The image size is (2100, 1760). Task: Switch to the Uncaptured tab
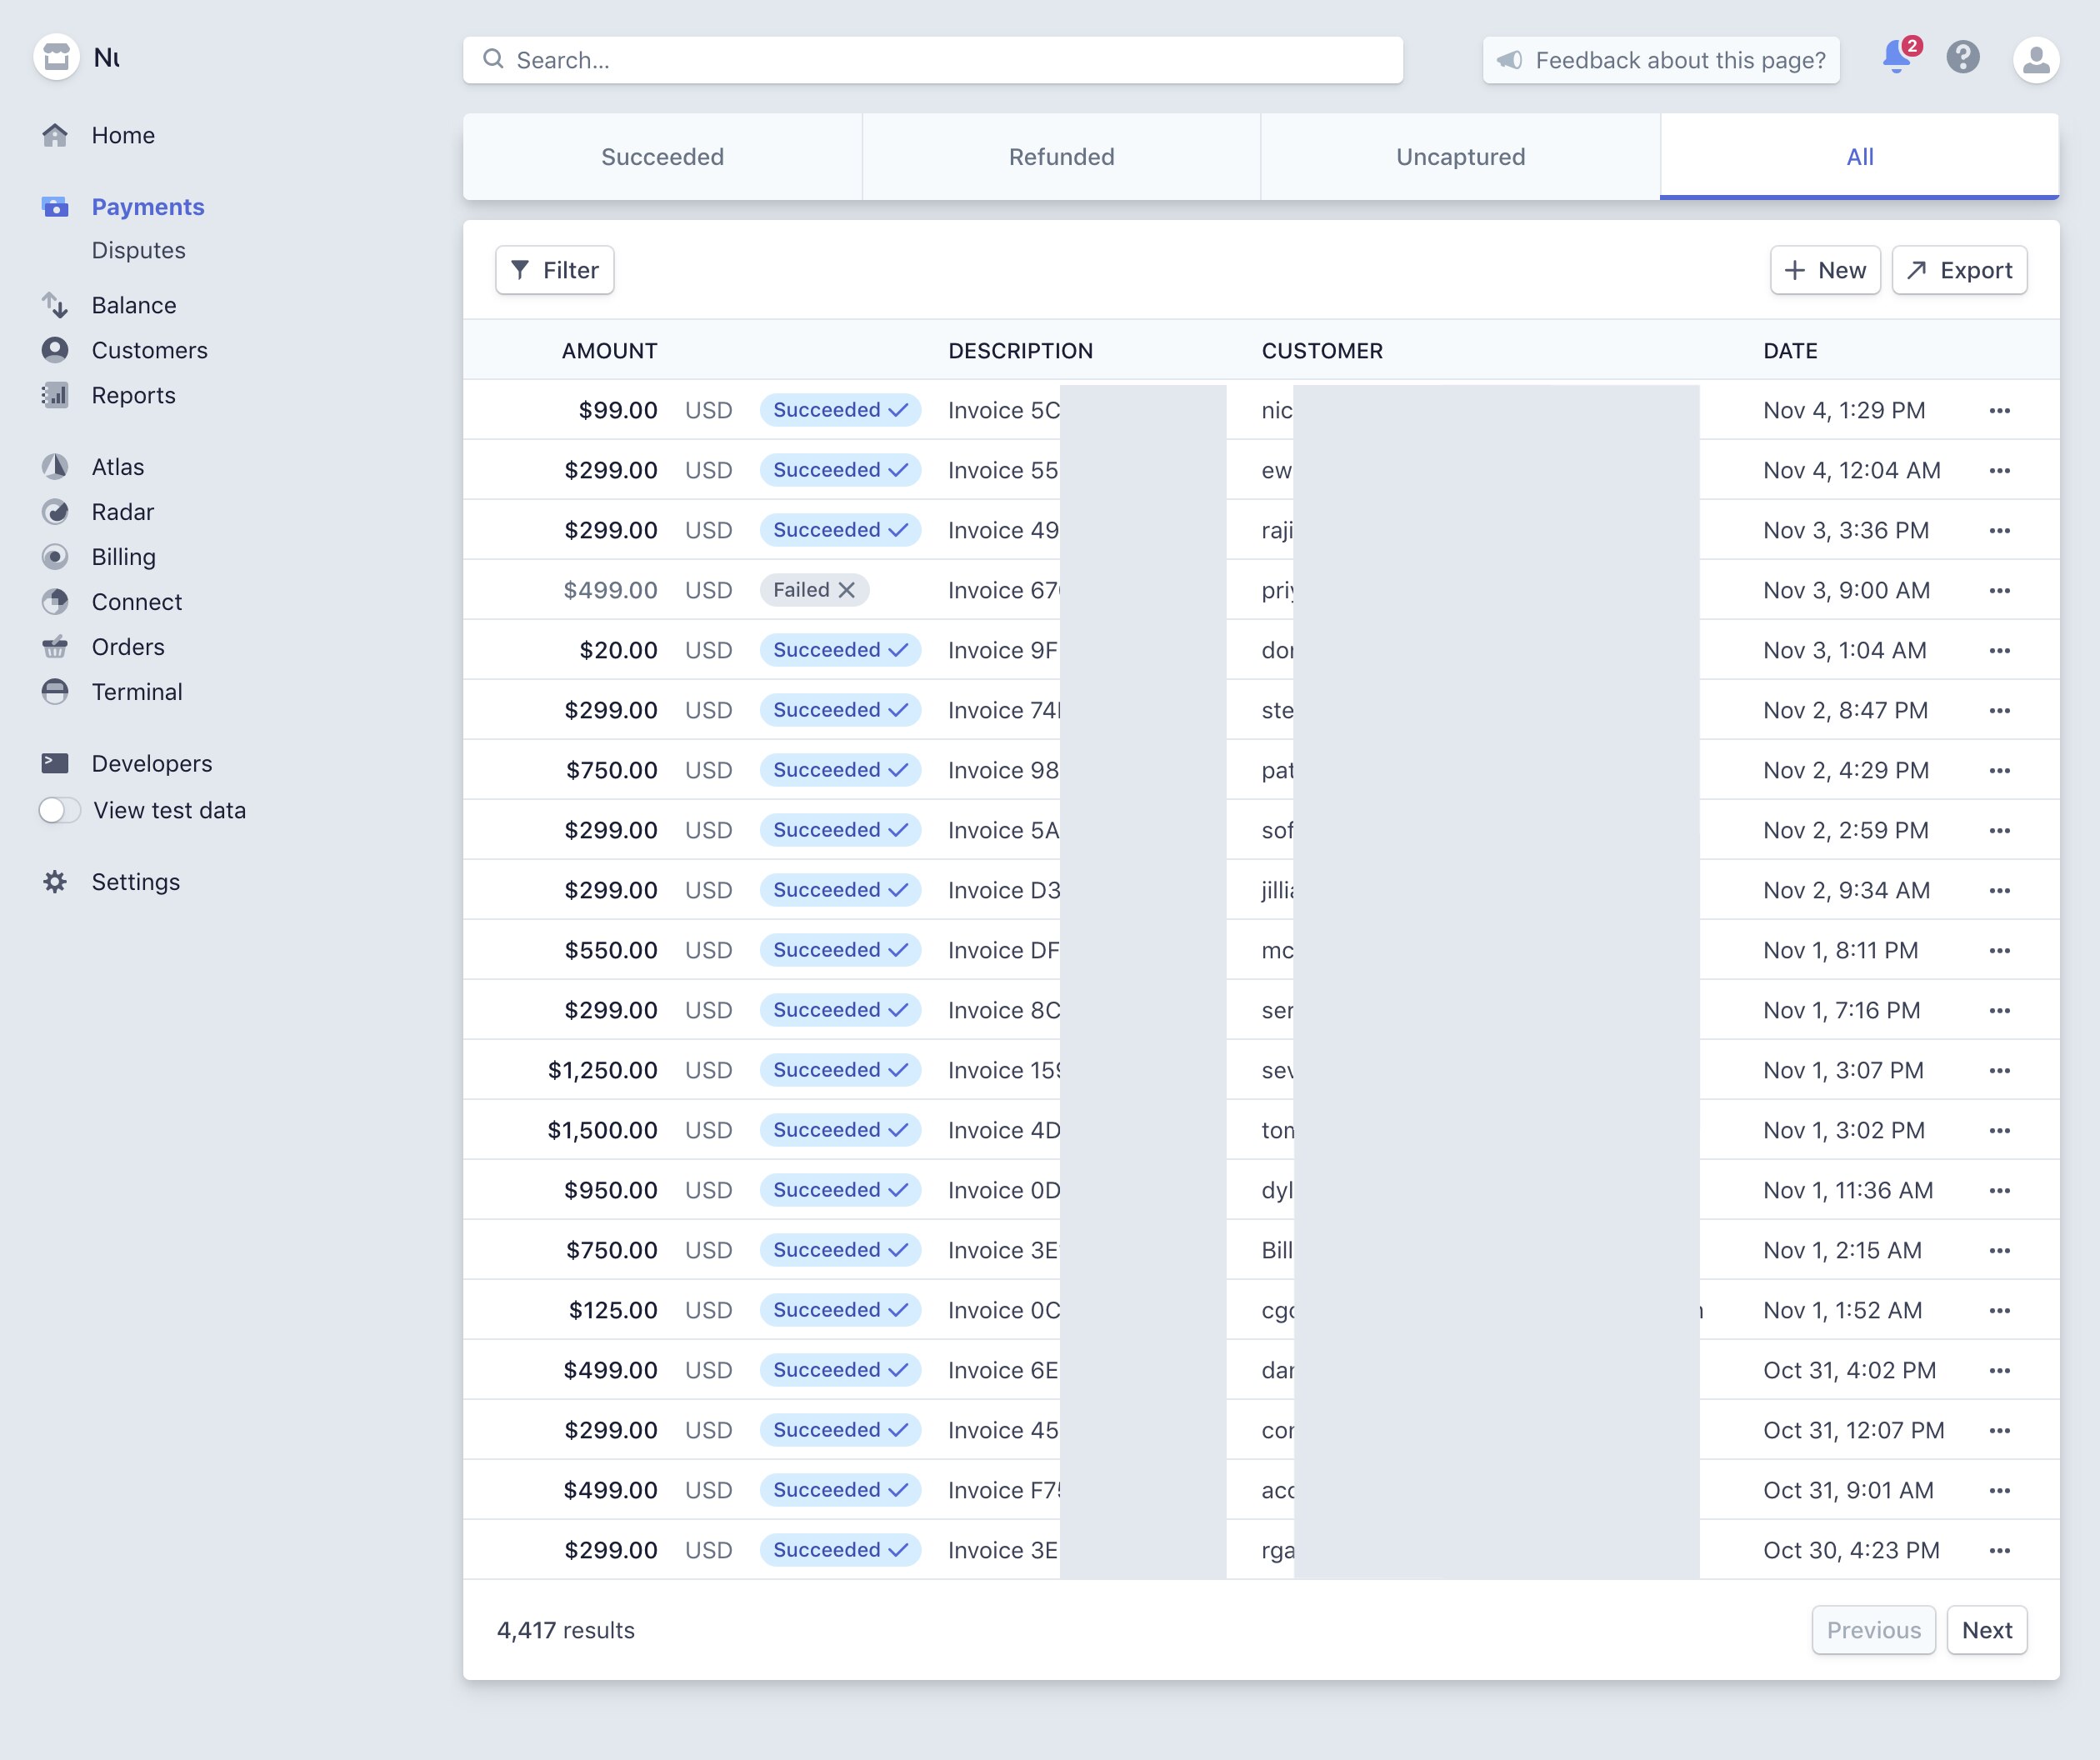pos(1460,157)
